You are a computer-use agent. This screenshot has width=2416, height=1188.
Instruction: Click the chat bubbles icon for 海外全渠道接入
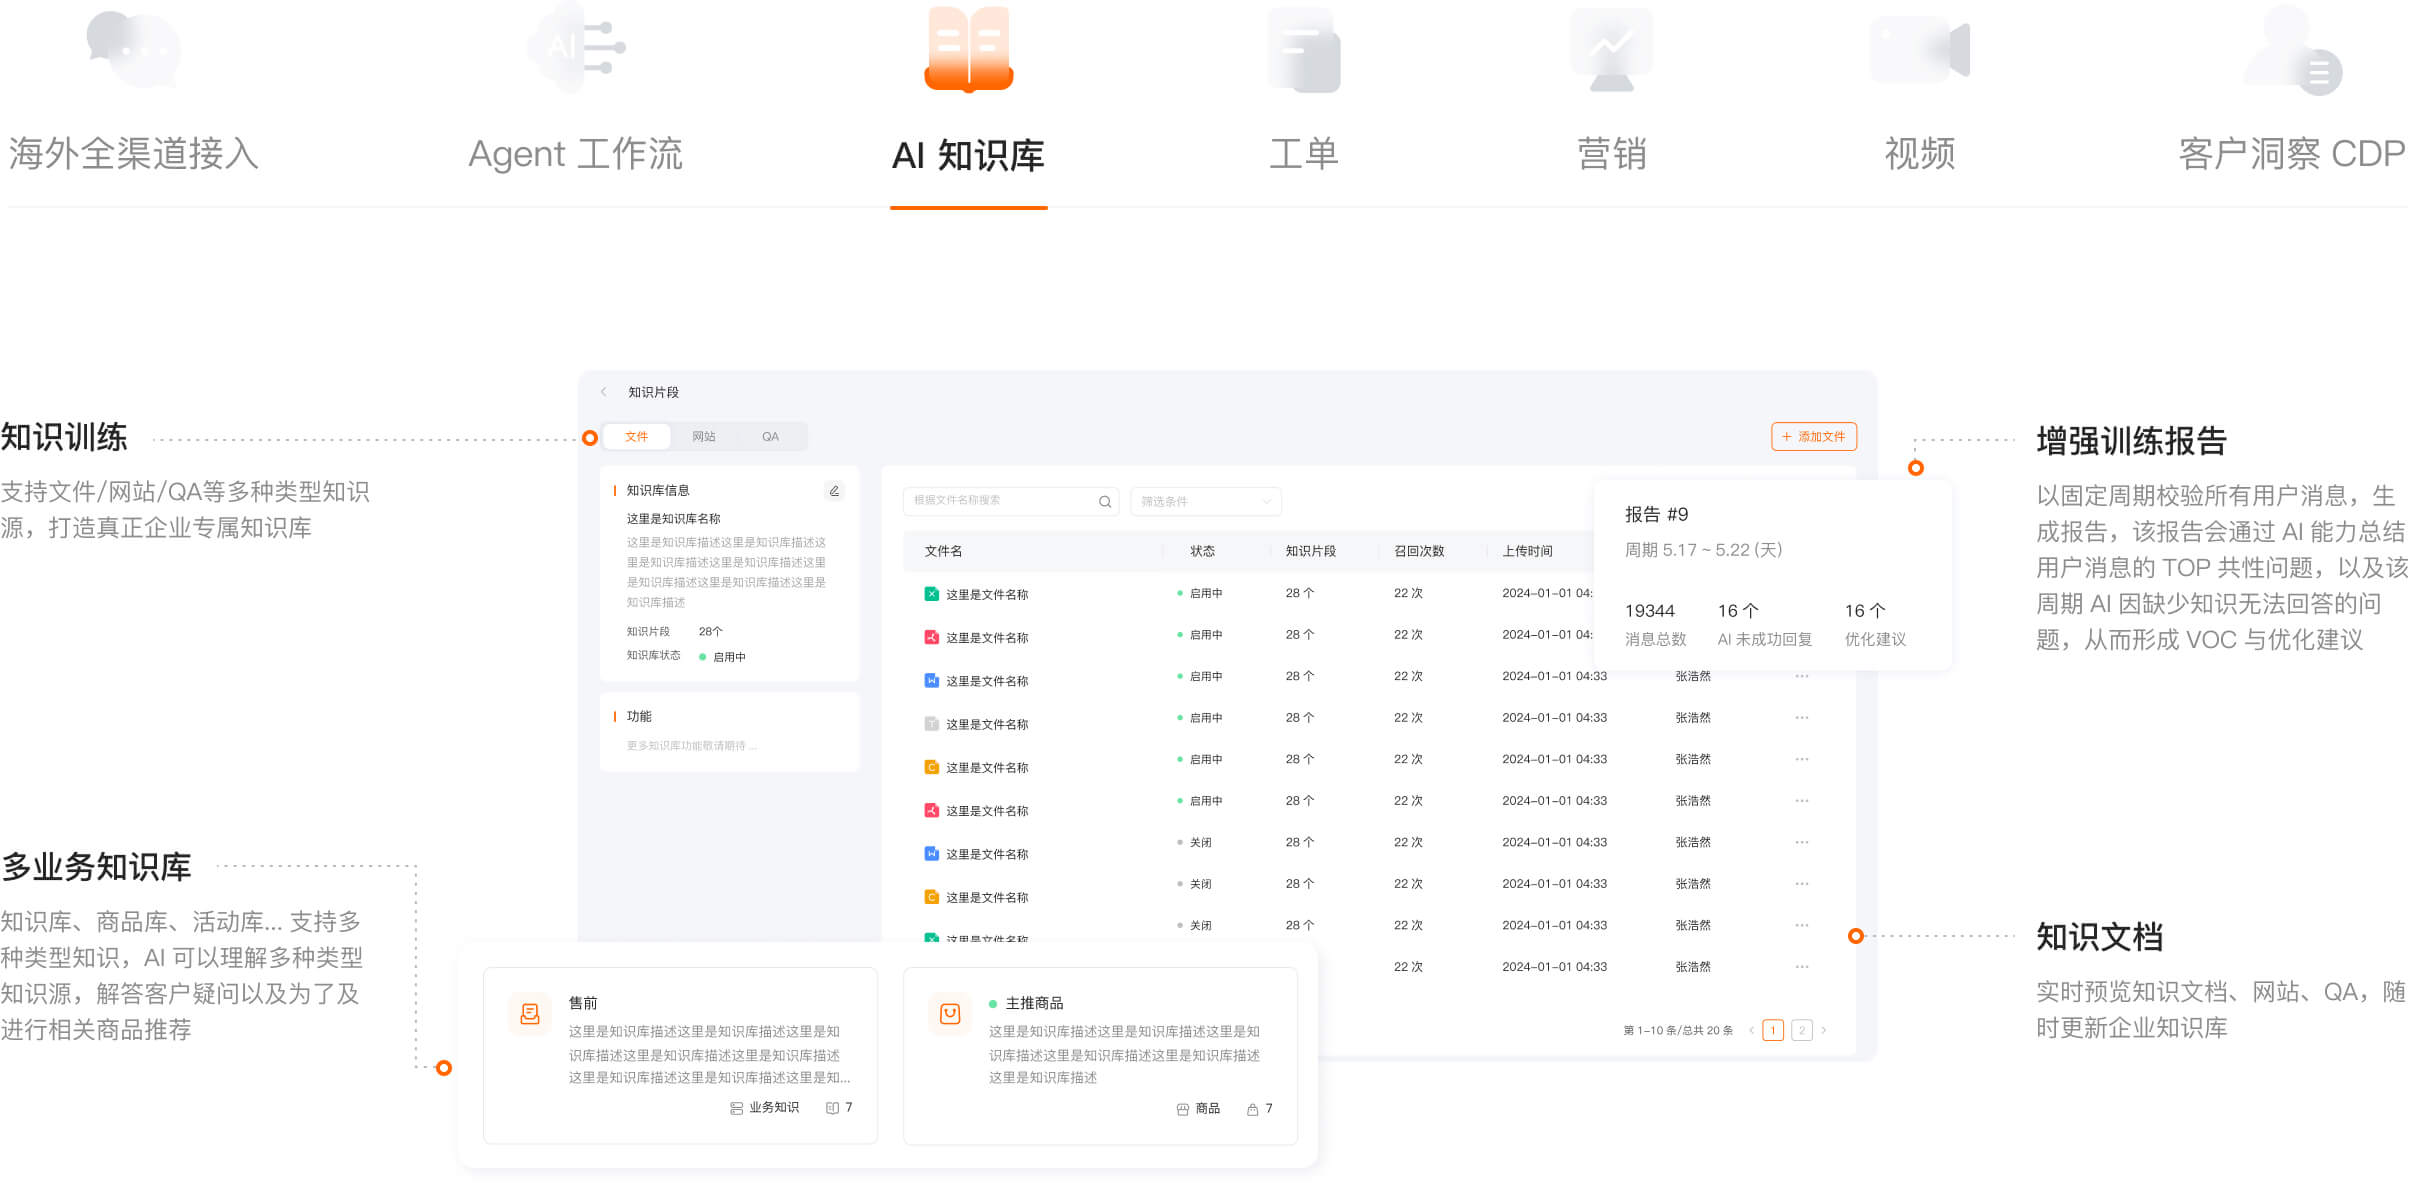[x=133, y=49]
